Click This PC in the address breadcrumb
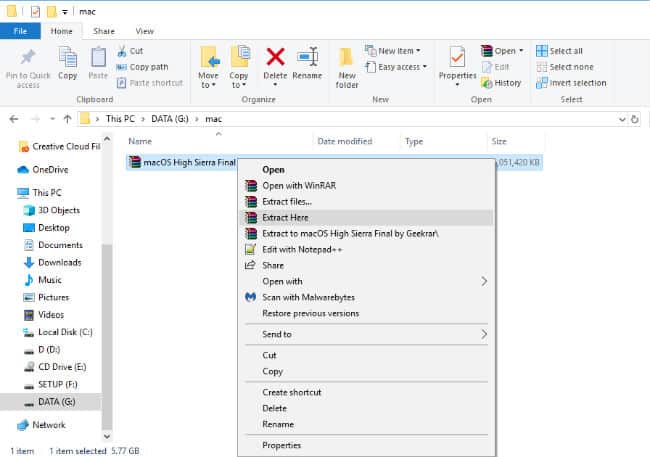The image size is (650, 457). [x=120, y=119]
